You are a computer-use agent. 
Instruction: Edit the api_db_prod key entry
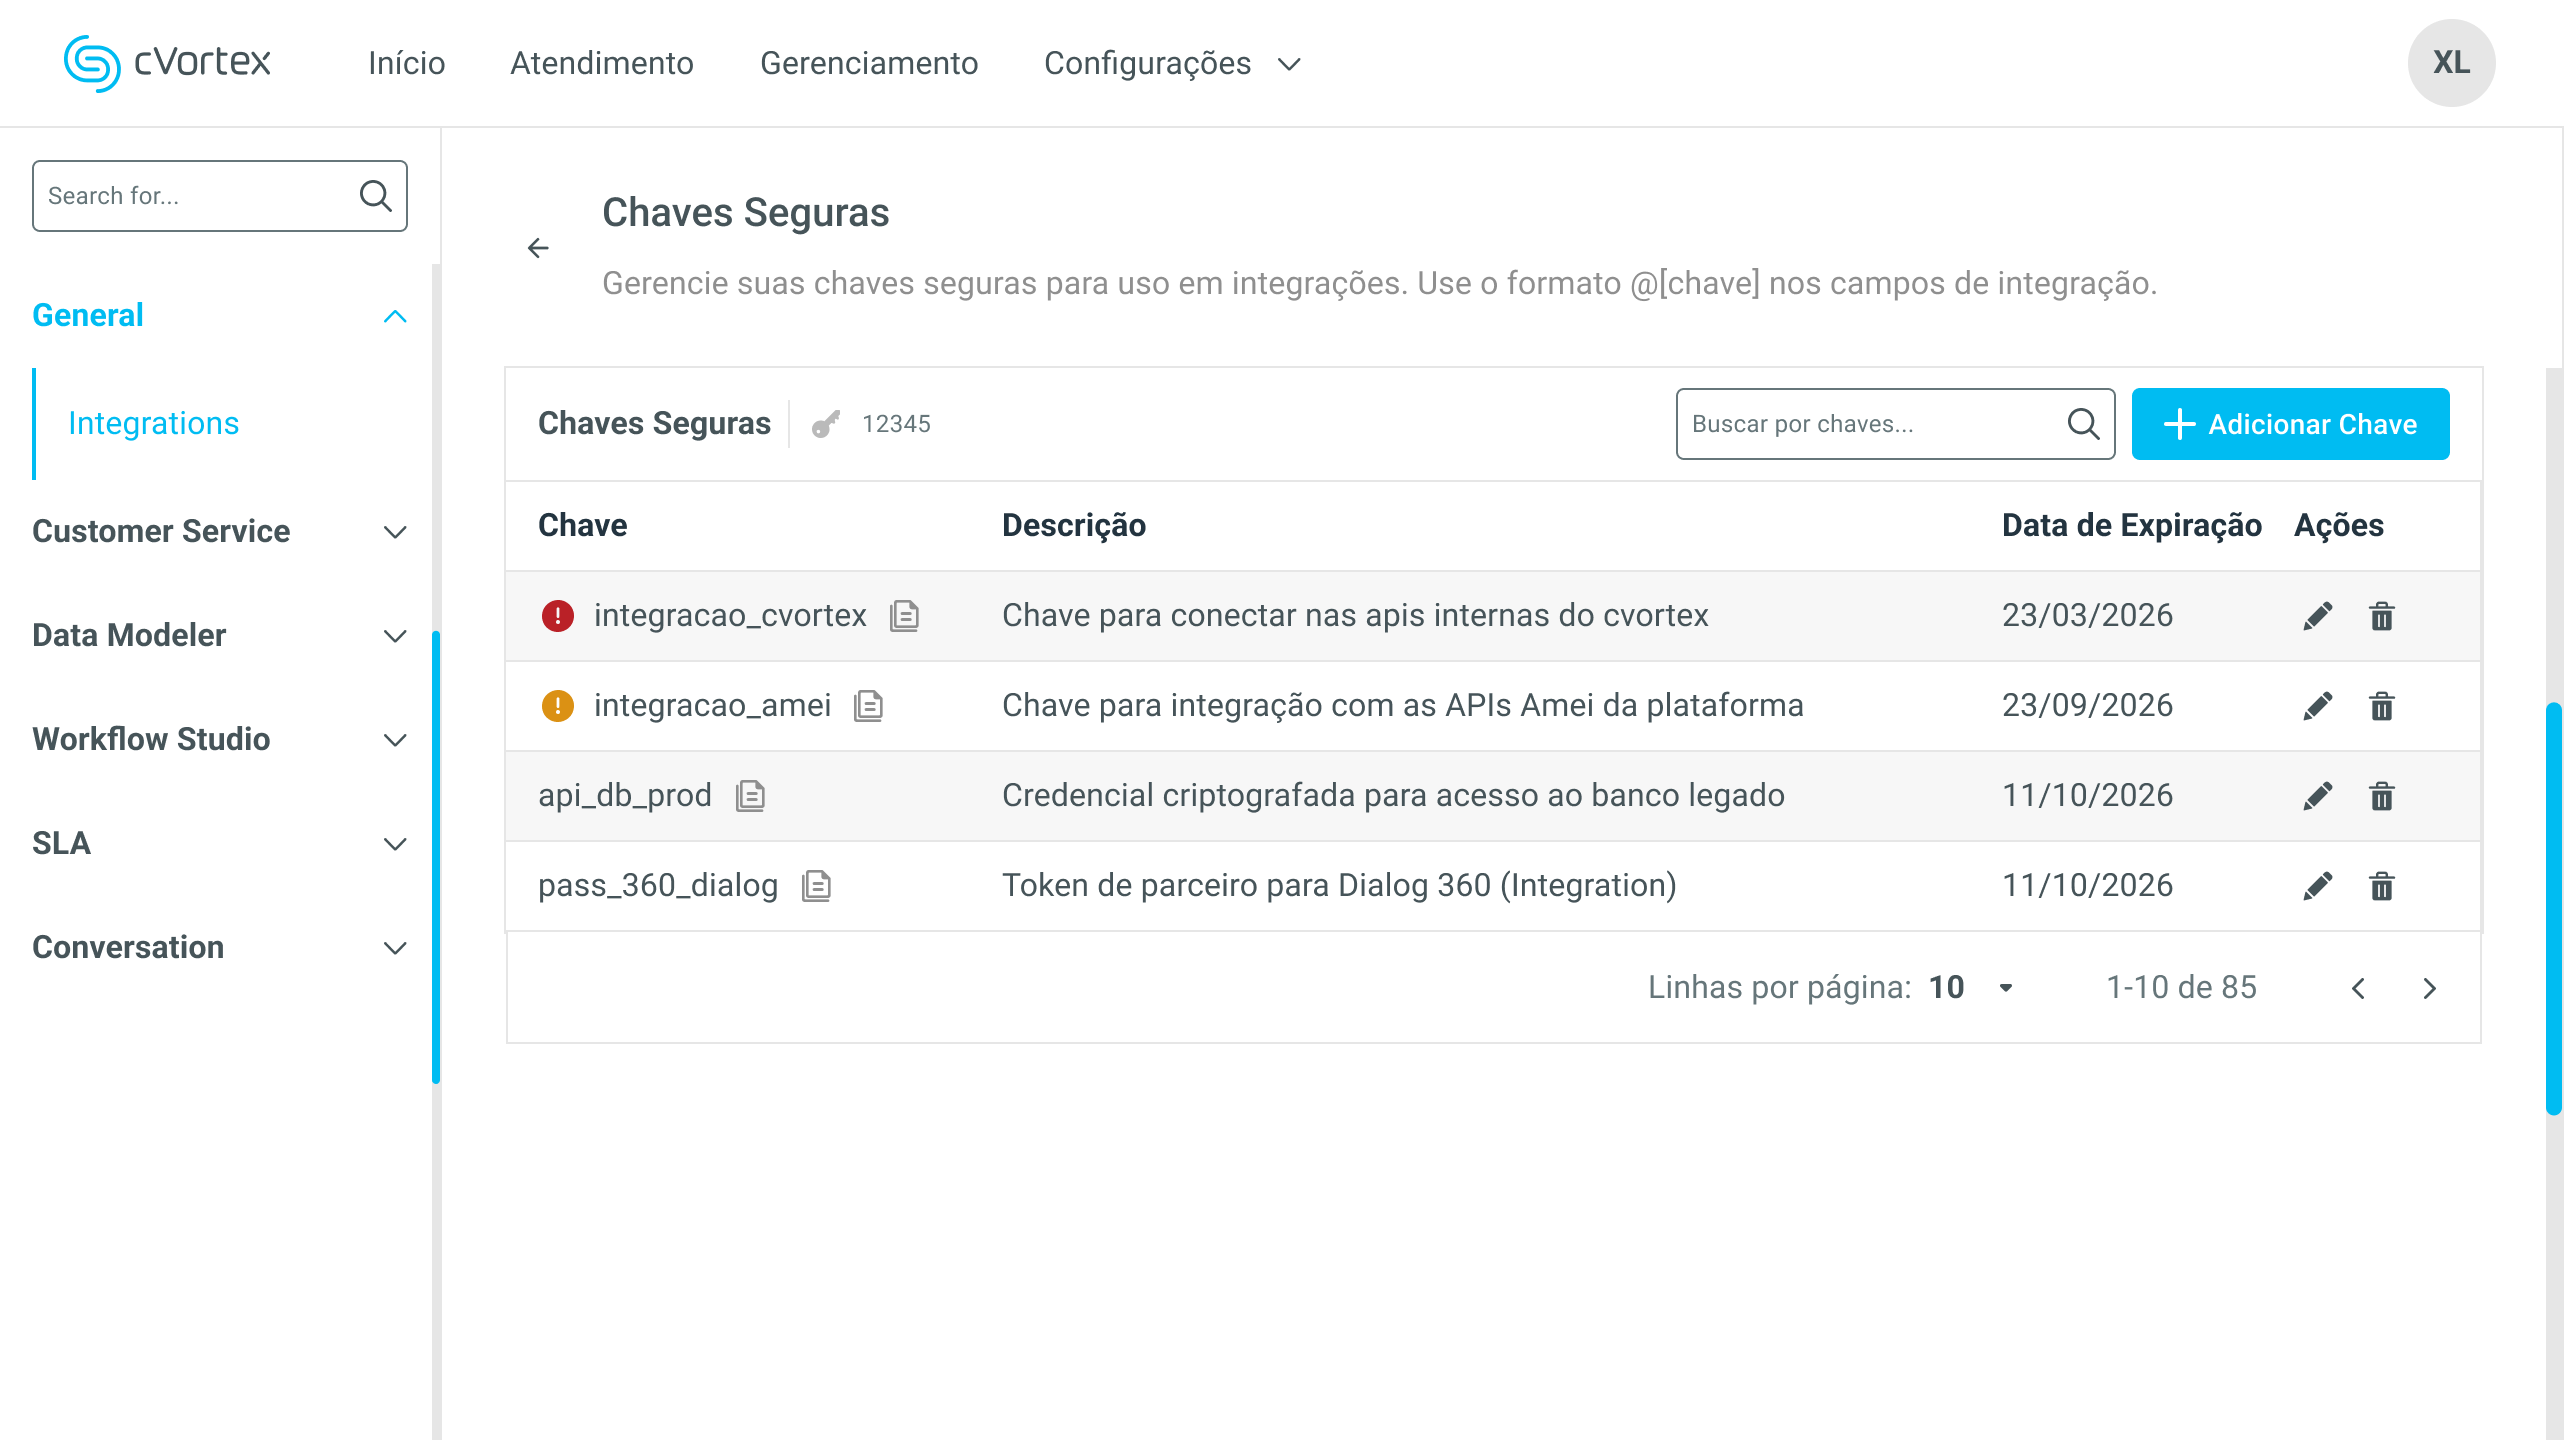[x=2317, y=796]
